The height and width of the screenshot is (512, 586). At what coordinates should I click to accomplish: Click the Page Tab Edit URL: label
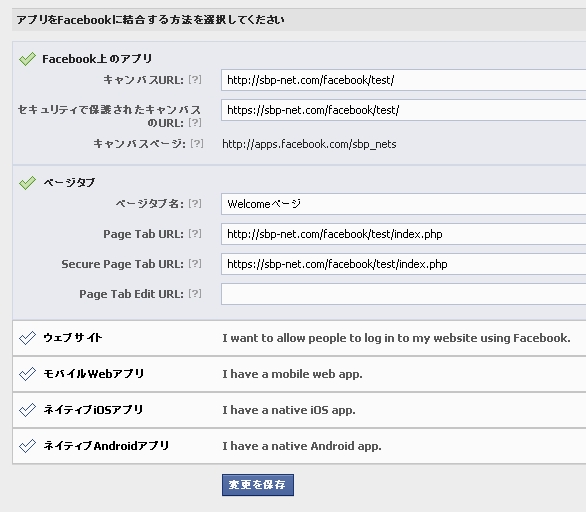132,294
